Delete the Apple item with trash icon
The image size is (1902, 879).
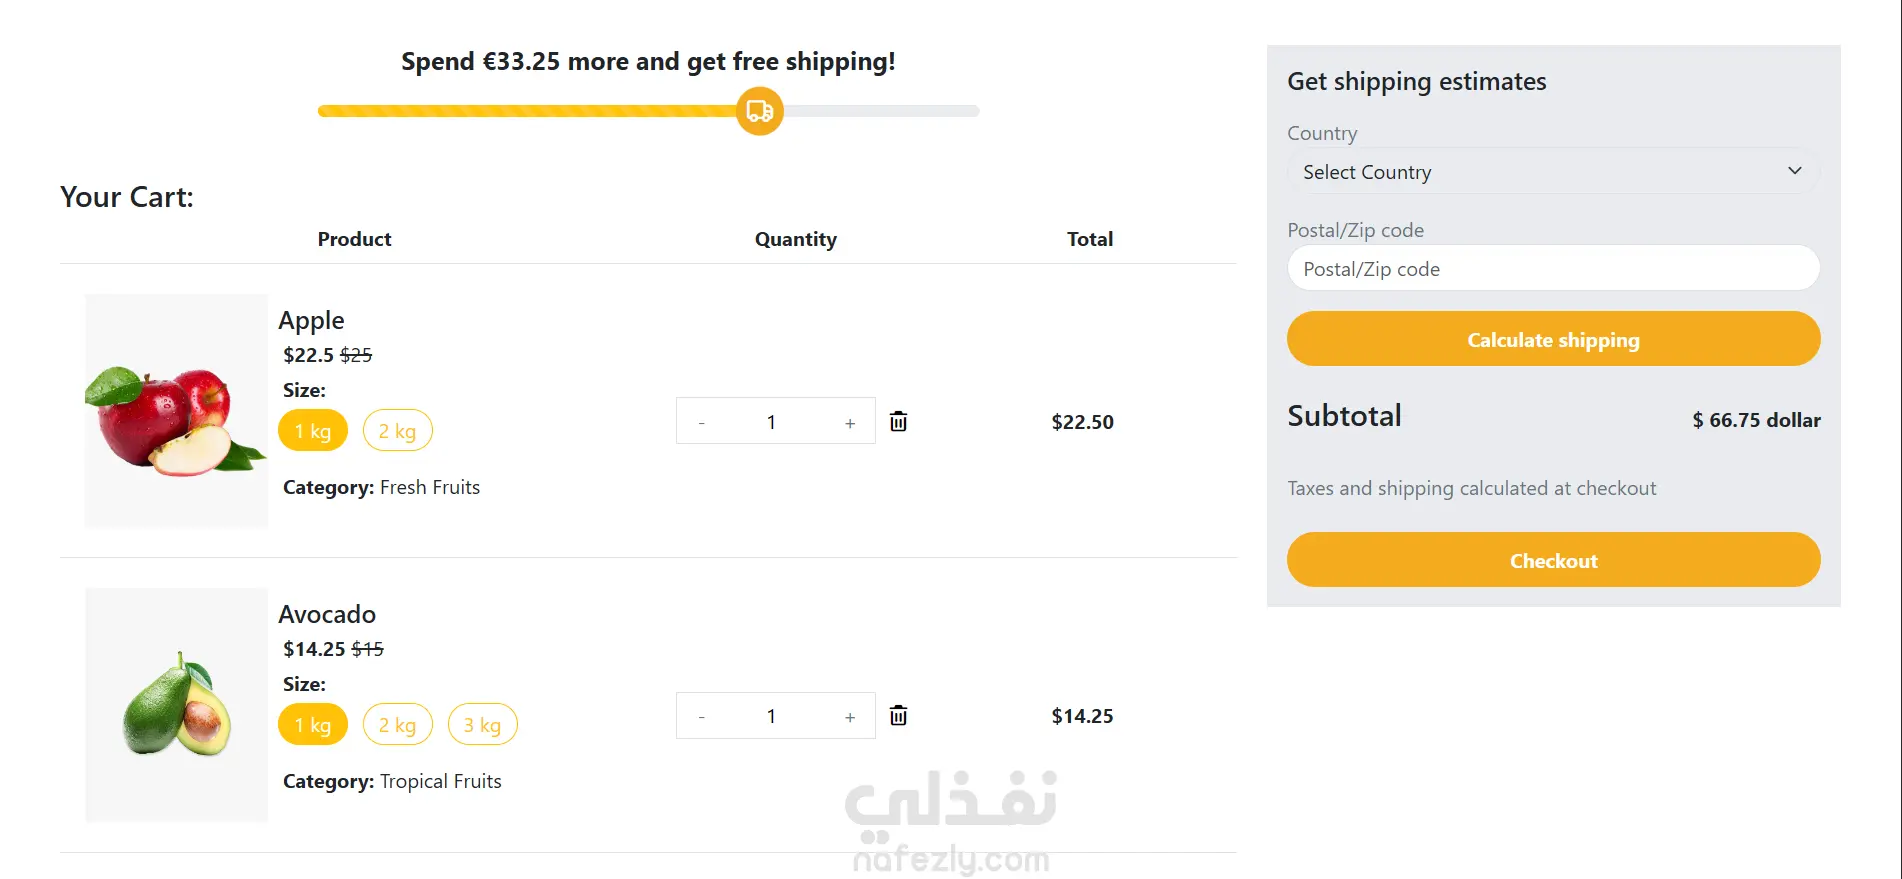[x=898, y=421]
